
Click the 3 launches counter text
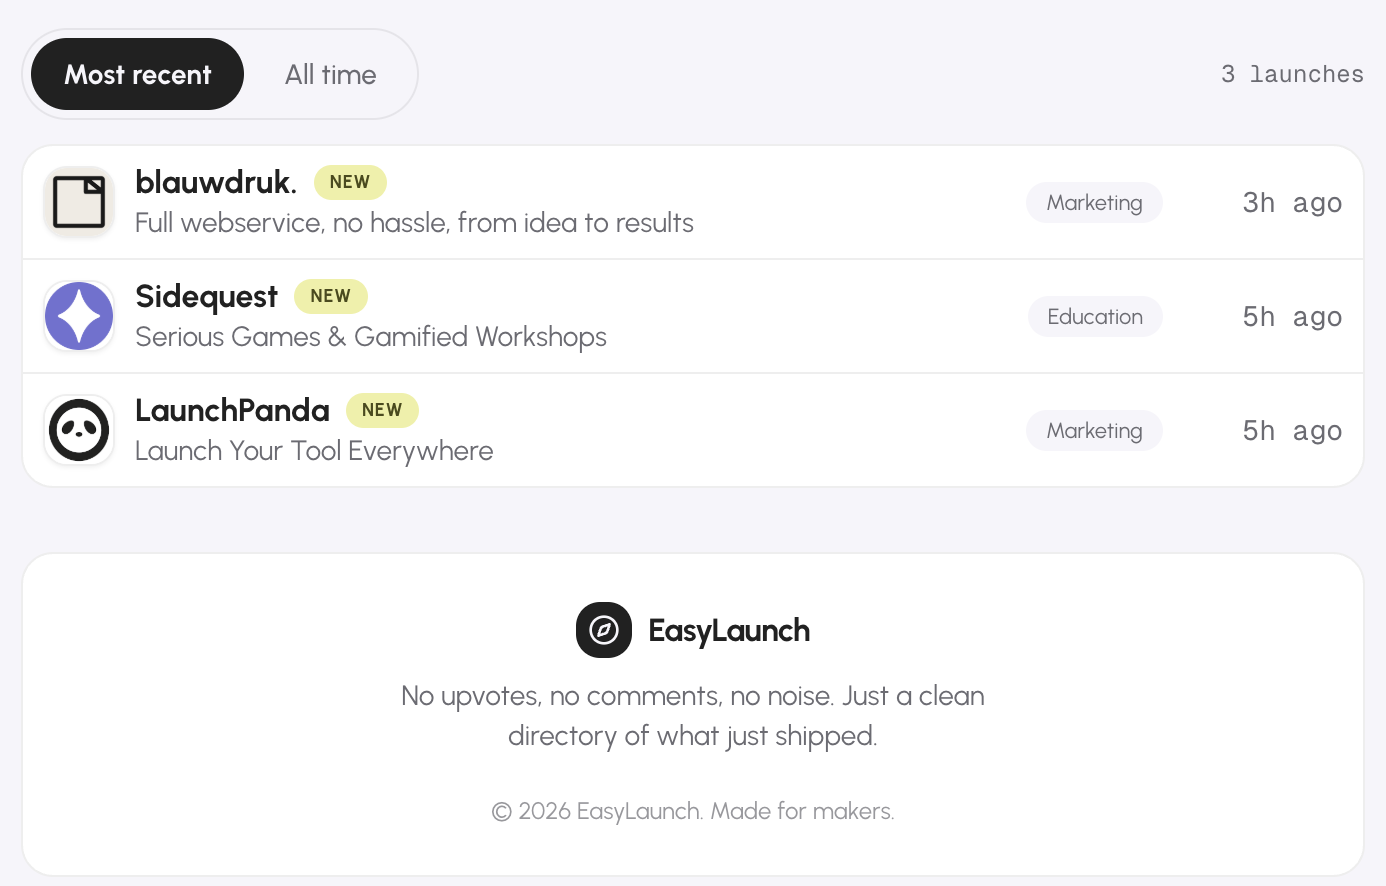point(1292,74)
